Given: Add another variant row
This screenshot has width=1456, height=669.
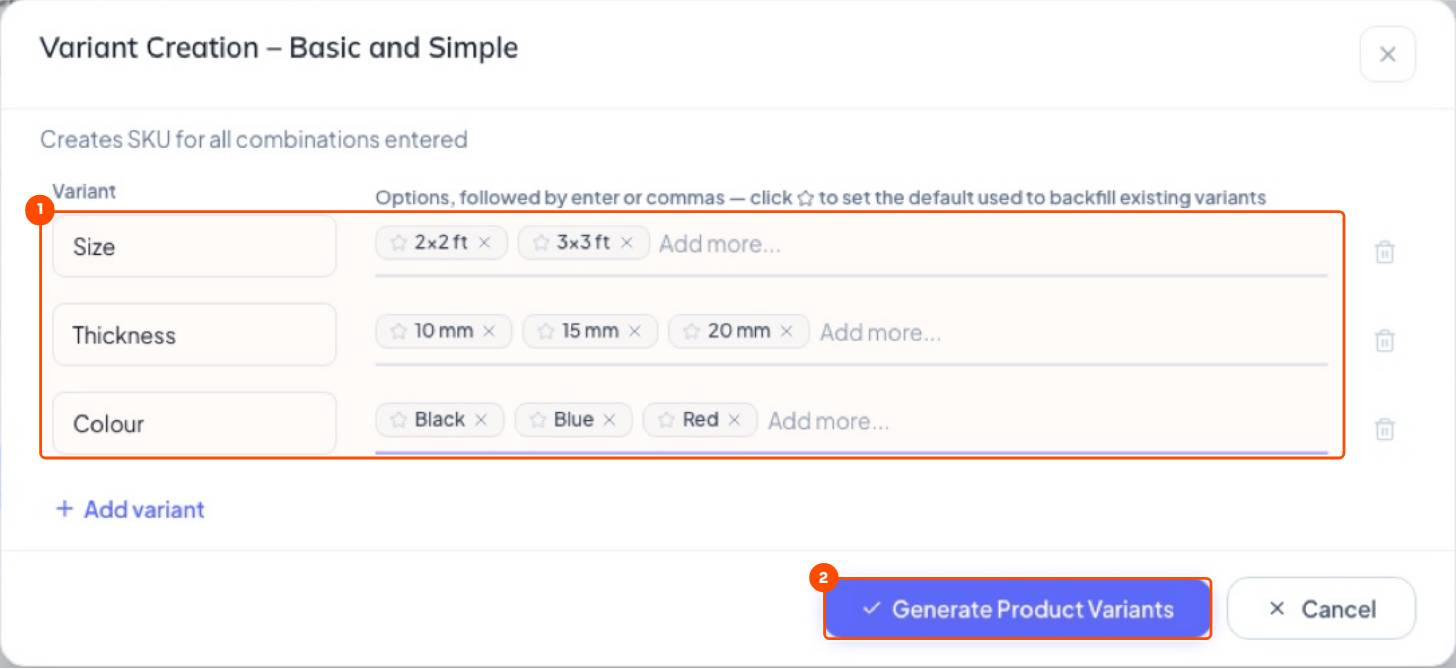Looking at the screenshot, I should (x=130, y=509).
